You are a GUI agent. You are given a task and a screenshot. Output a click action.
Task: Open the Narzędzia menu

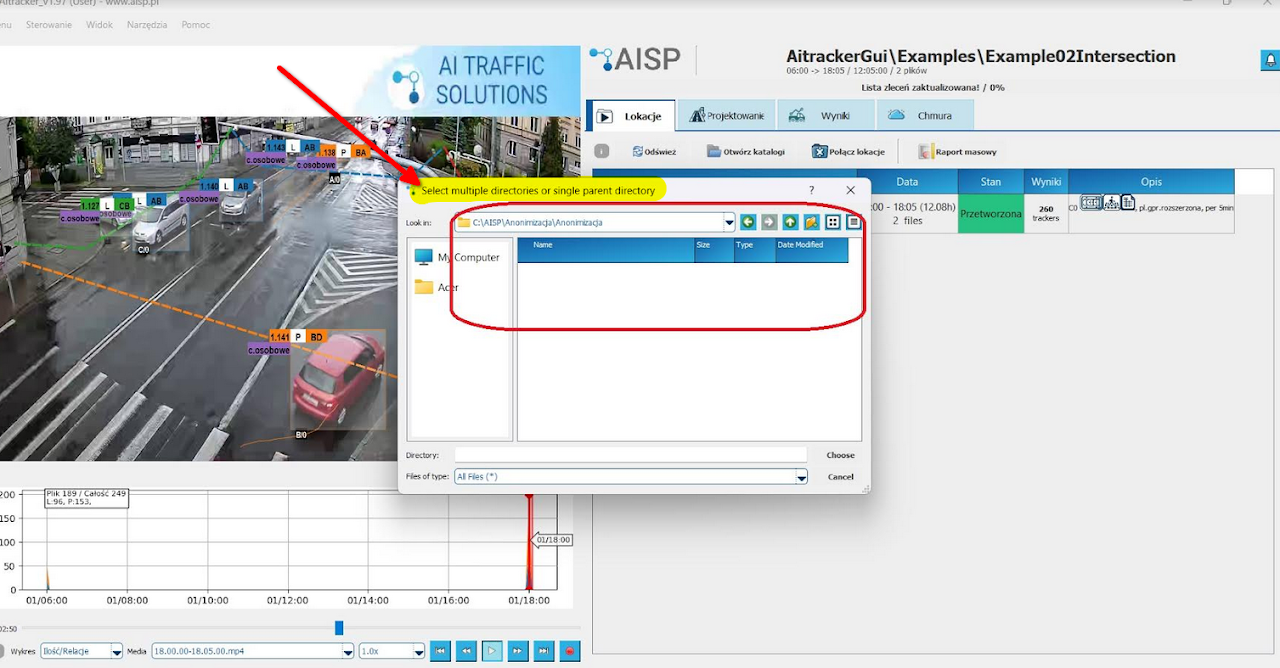[x=147, y=24]
